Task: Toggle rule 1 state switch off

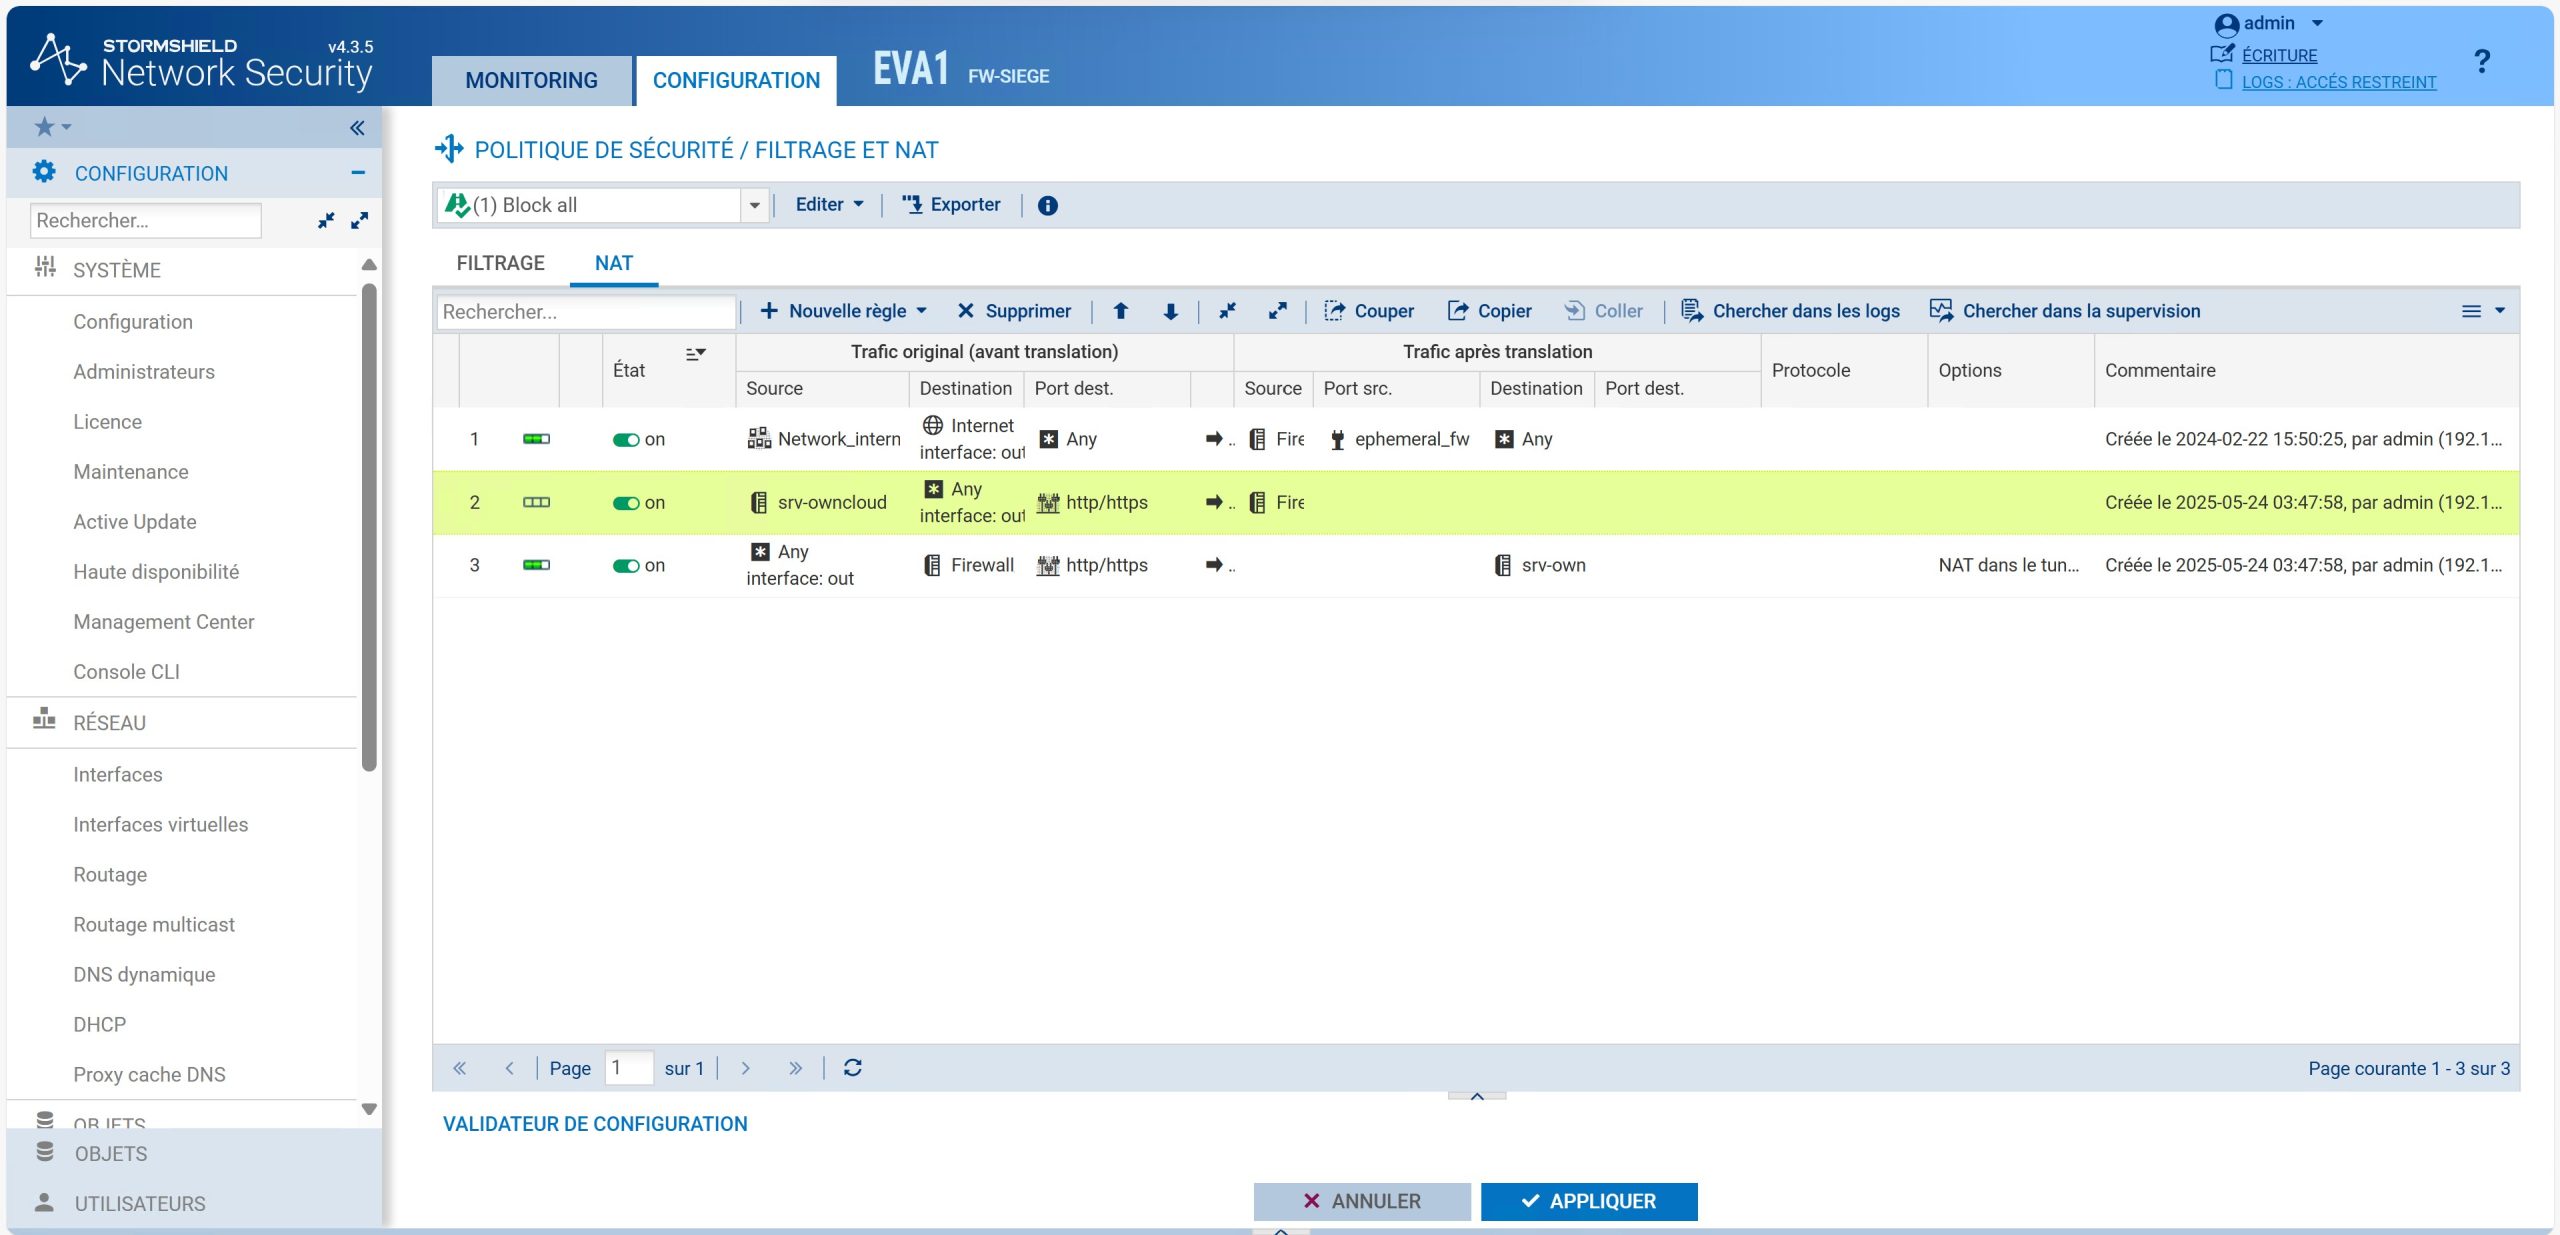Action: (x=626, y=439)
